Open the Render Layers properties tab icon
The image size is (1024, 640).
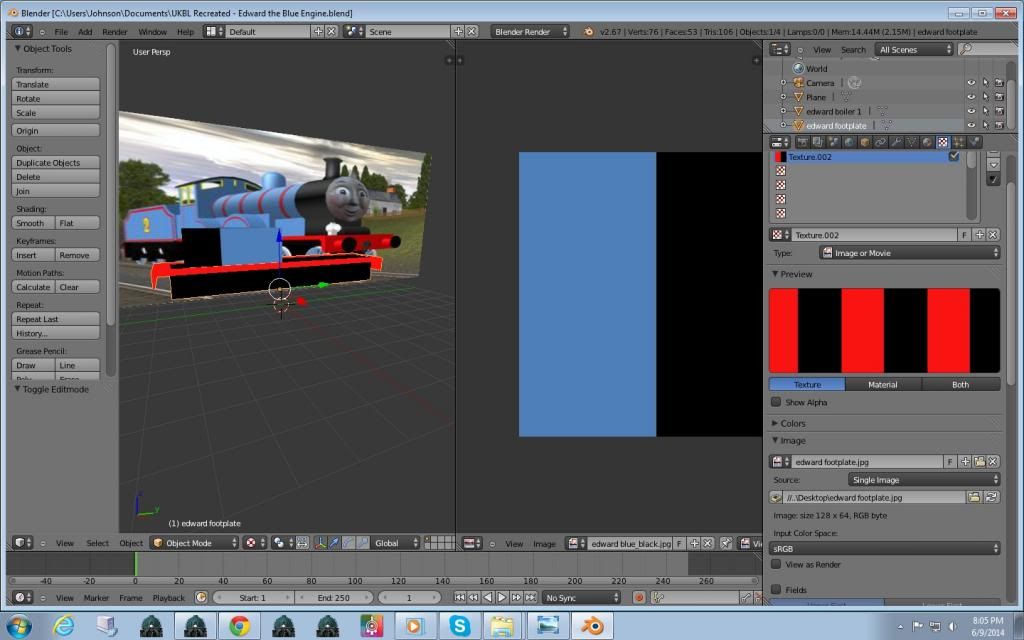(x=818, y=142)
